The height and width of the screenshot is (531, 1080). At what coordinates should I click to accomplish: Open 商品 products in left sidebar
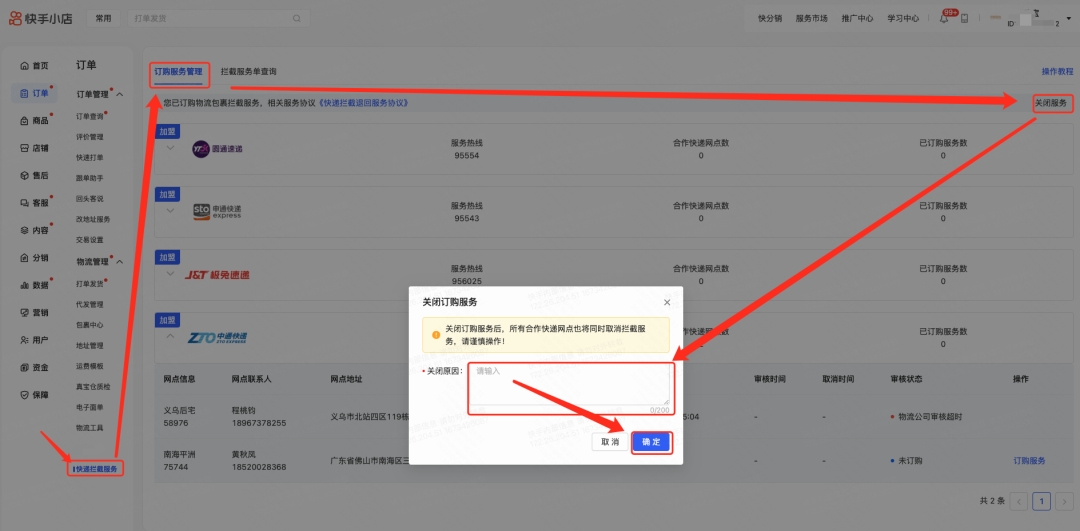pos(34,120)
